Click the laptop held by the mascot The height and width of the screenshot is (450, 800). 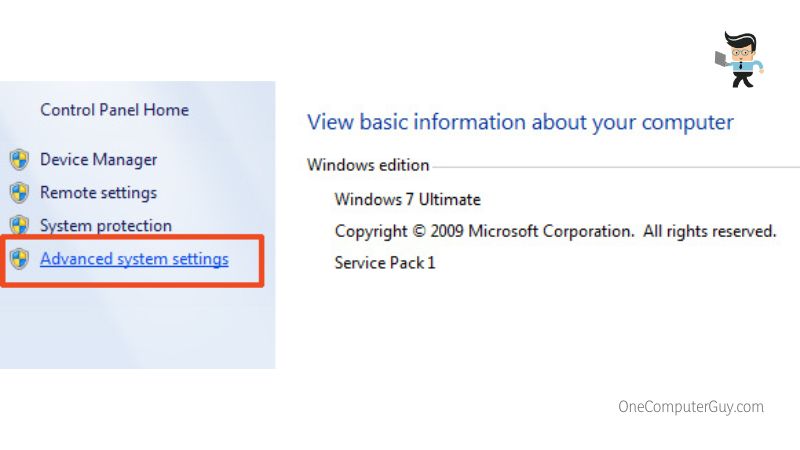point(720,59)
